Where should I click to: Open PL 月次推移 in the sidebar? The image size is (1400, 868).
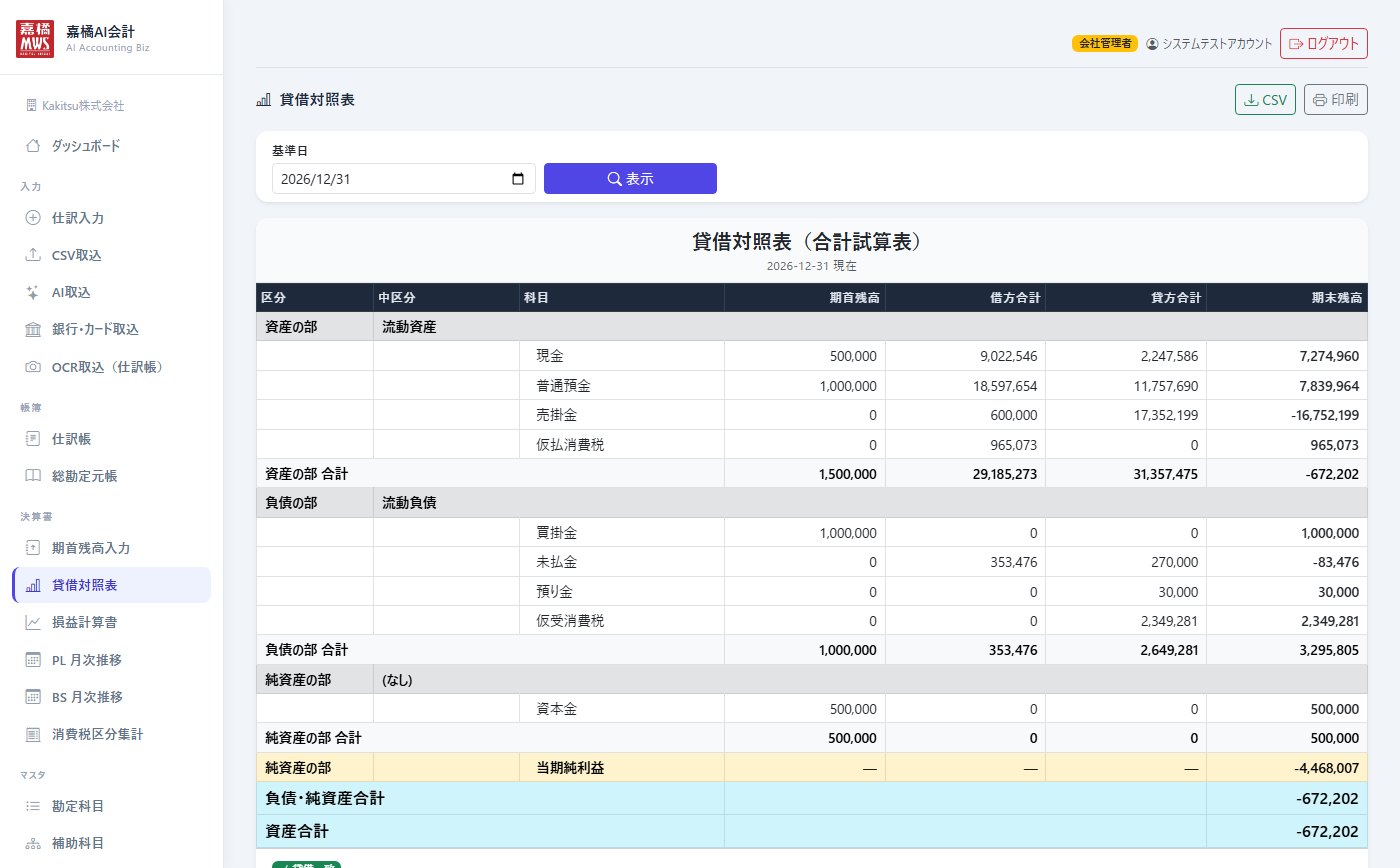pyautogui.click(x=111, y=660)
